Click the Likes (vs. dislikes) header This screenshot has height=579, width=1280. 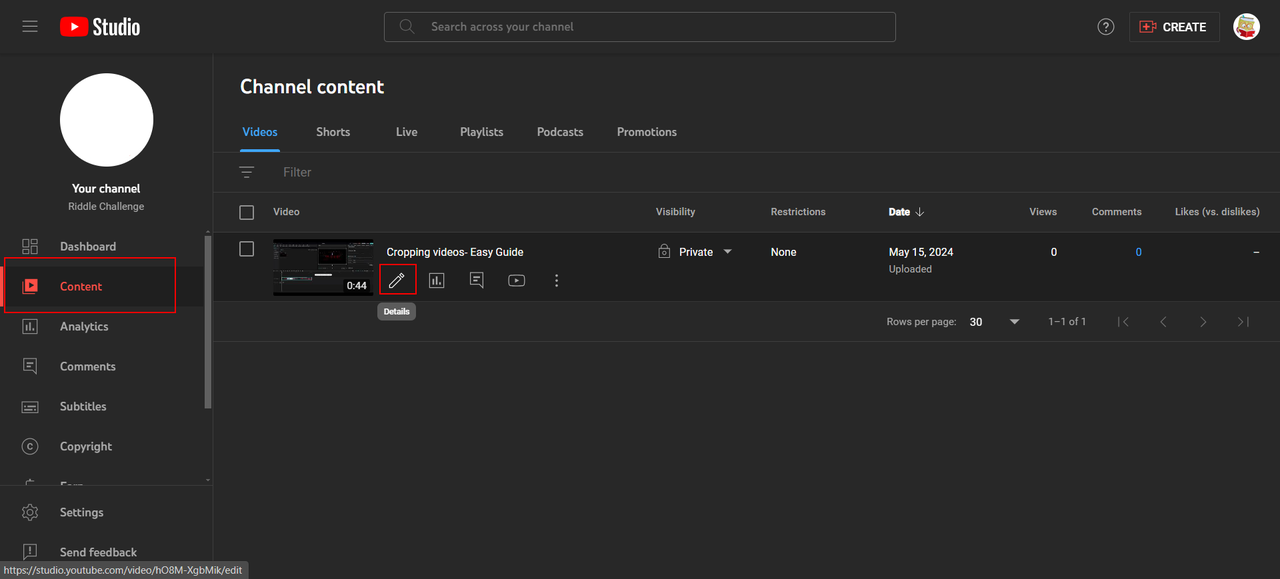pyautogui.click(x=1217, y=212)
